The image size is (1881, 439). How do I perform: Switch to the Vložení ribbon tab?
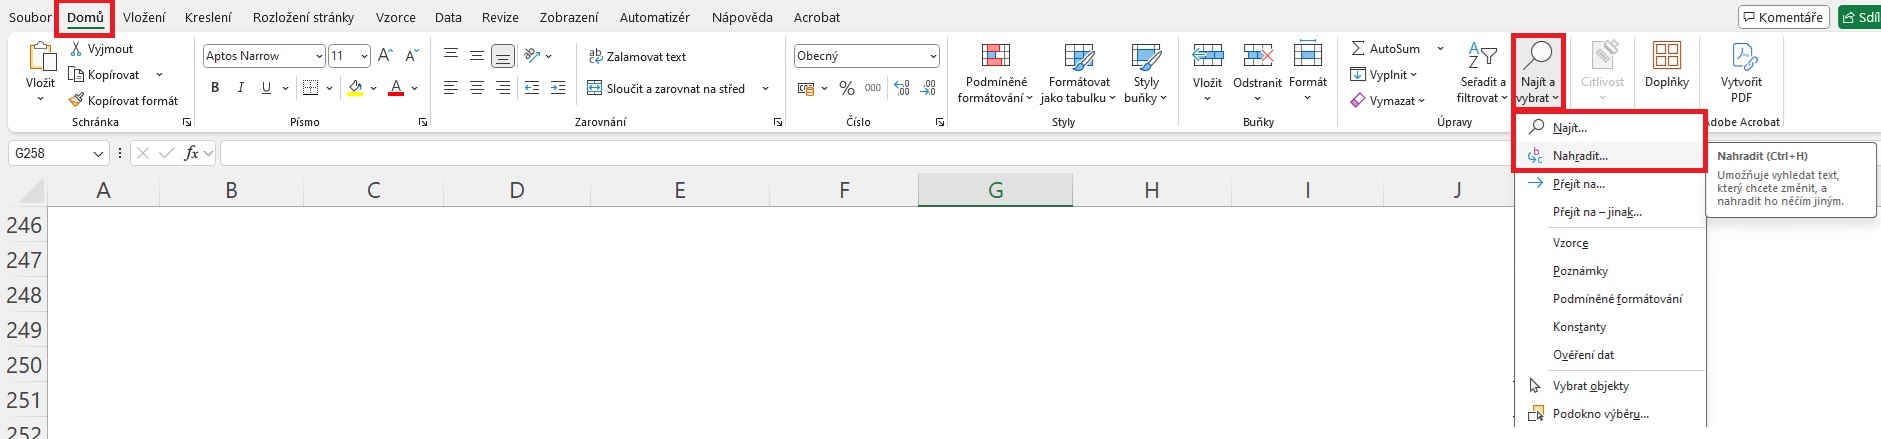point(144,17)
